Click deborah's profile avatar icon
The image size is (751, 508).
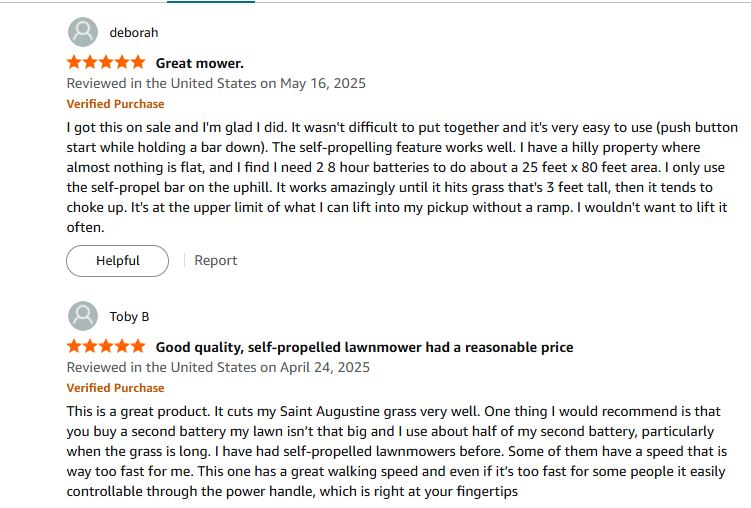point(83,32)
